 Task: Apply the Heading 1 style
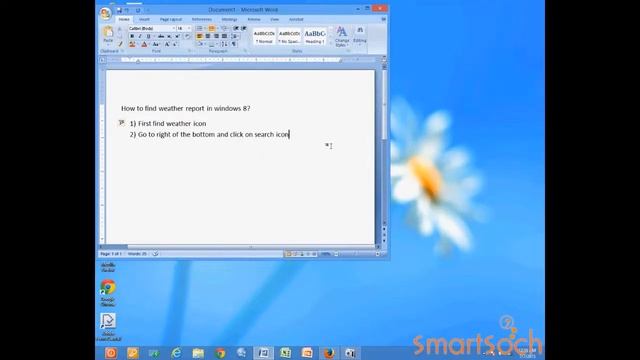point(315,36)
